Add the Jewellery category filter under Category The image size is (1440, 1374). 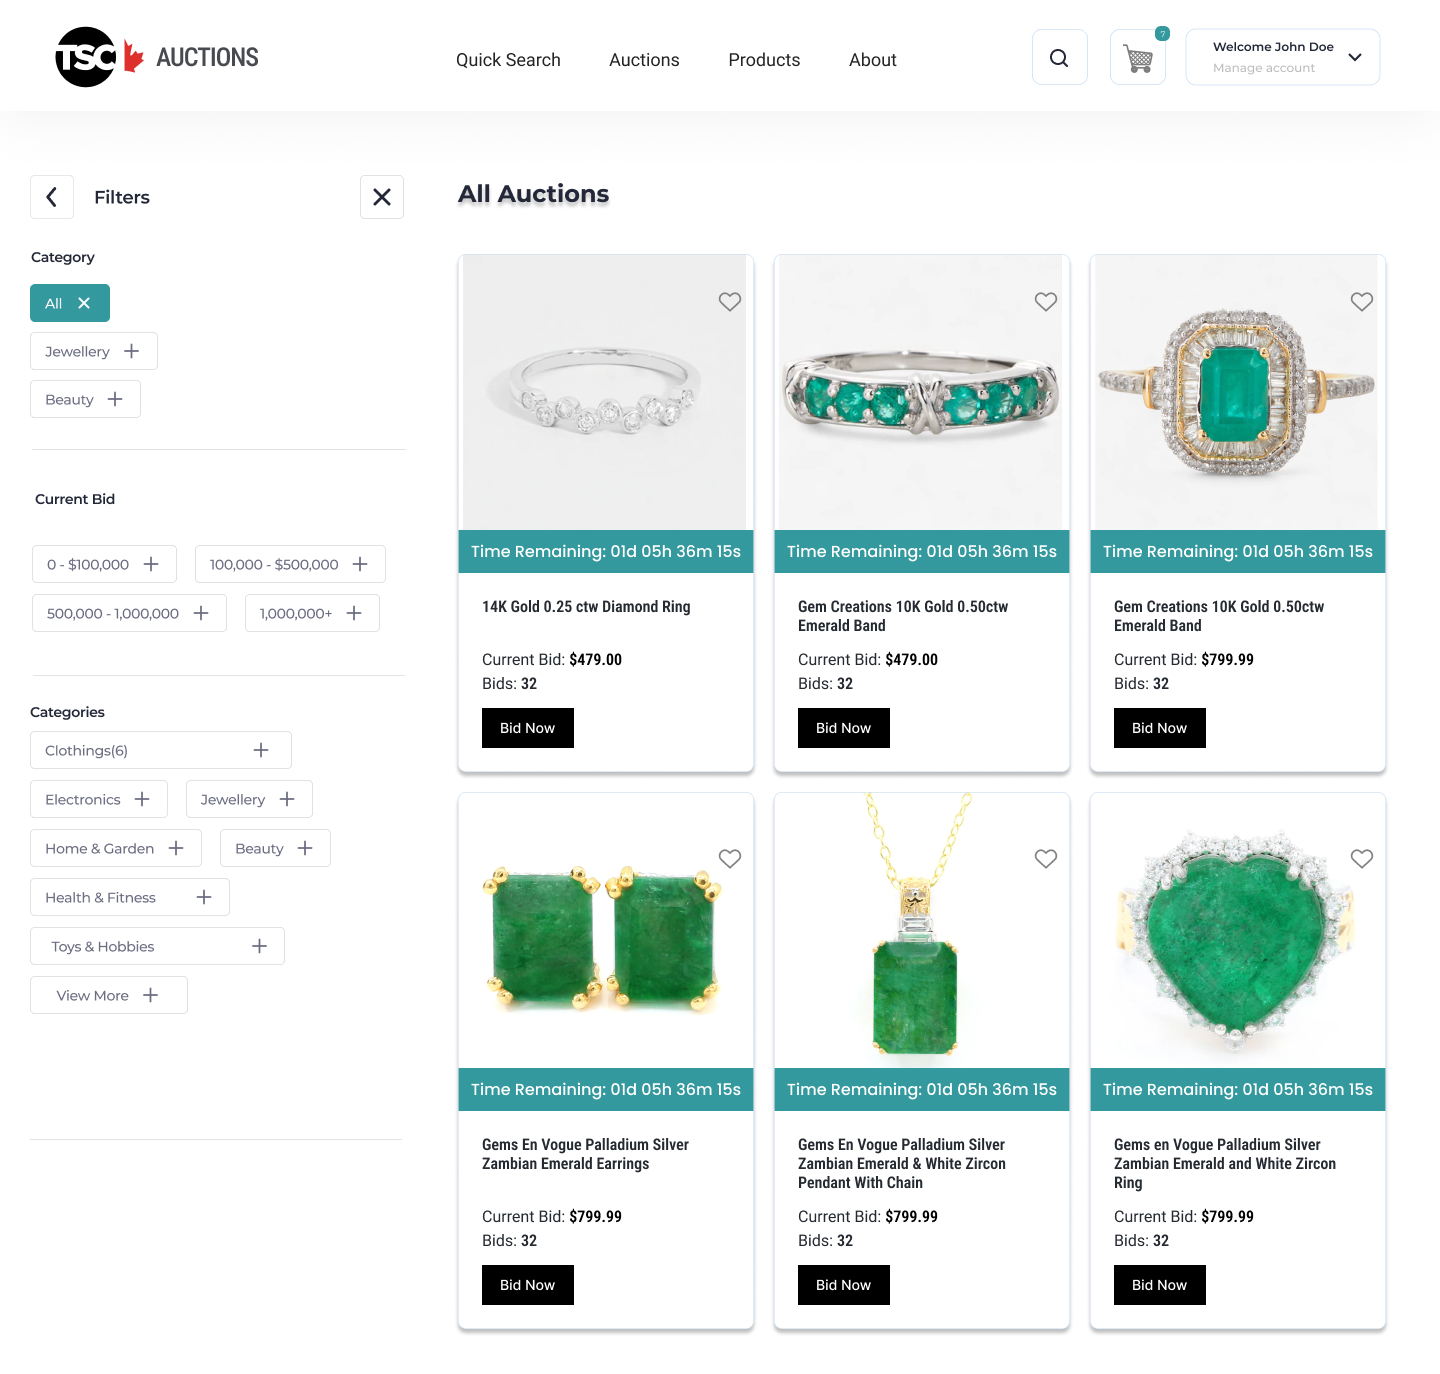click(x=94, y=351)
